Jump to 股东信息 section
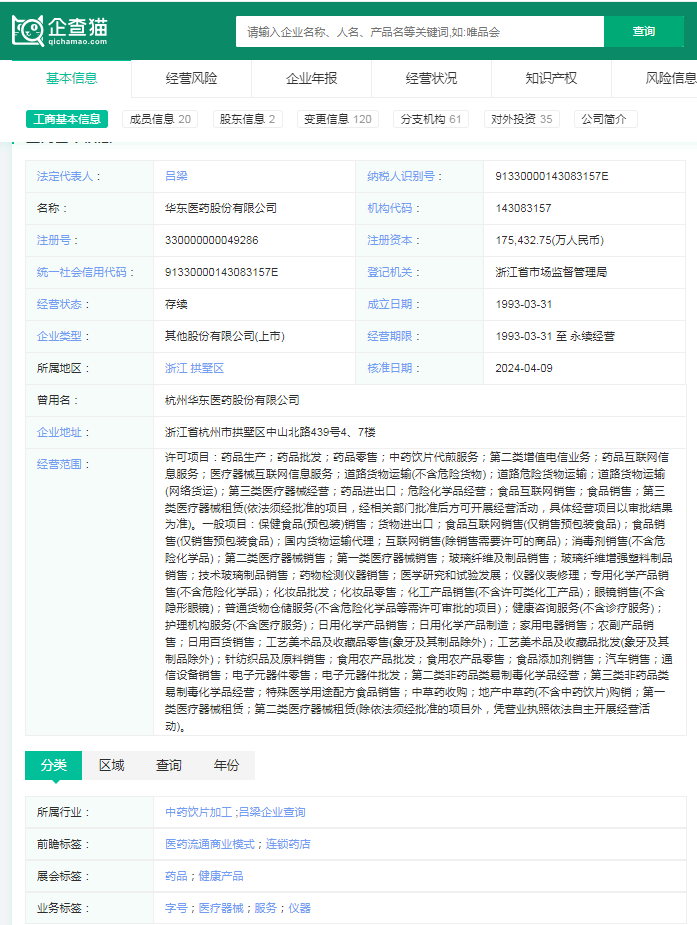Screen dimensions: 697x925 point(247,119)
